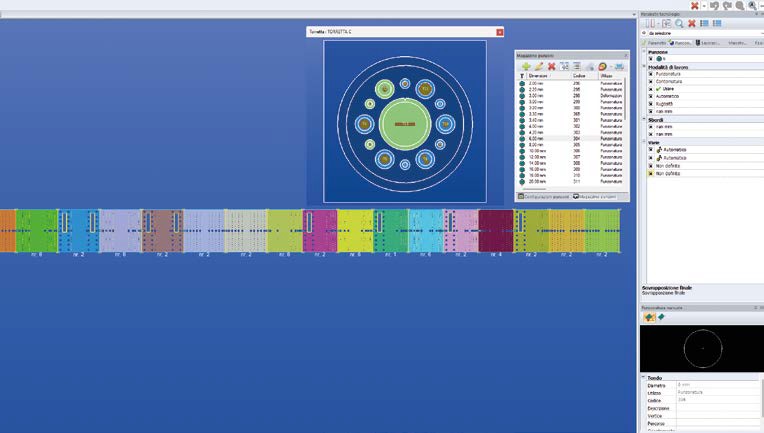This screenshot has height=433, width=764.
Task: Click red X delete icon in Magazzino toolbar
Action: pos(552,66)
